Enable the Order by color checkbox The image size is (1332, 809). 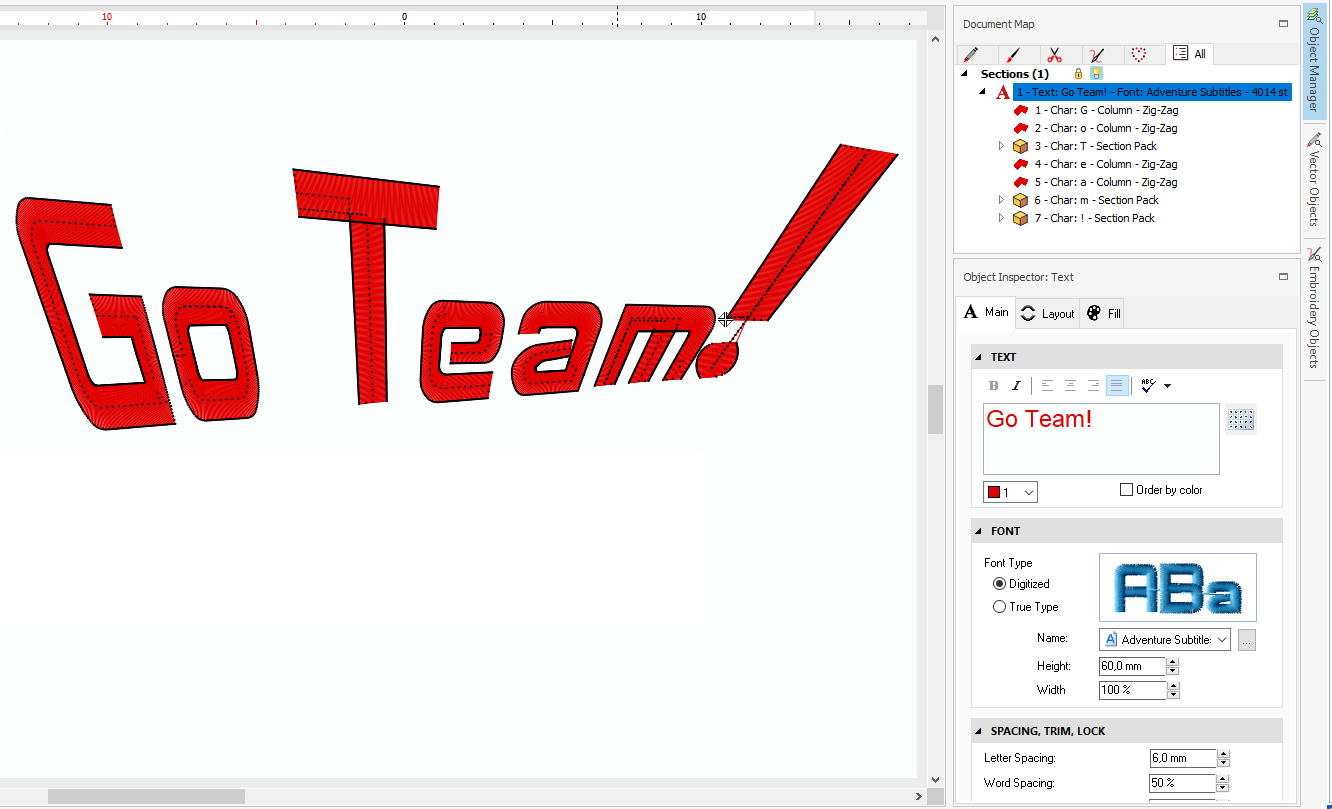click(x=1127, y=490)
